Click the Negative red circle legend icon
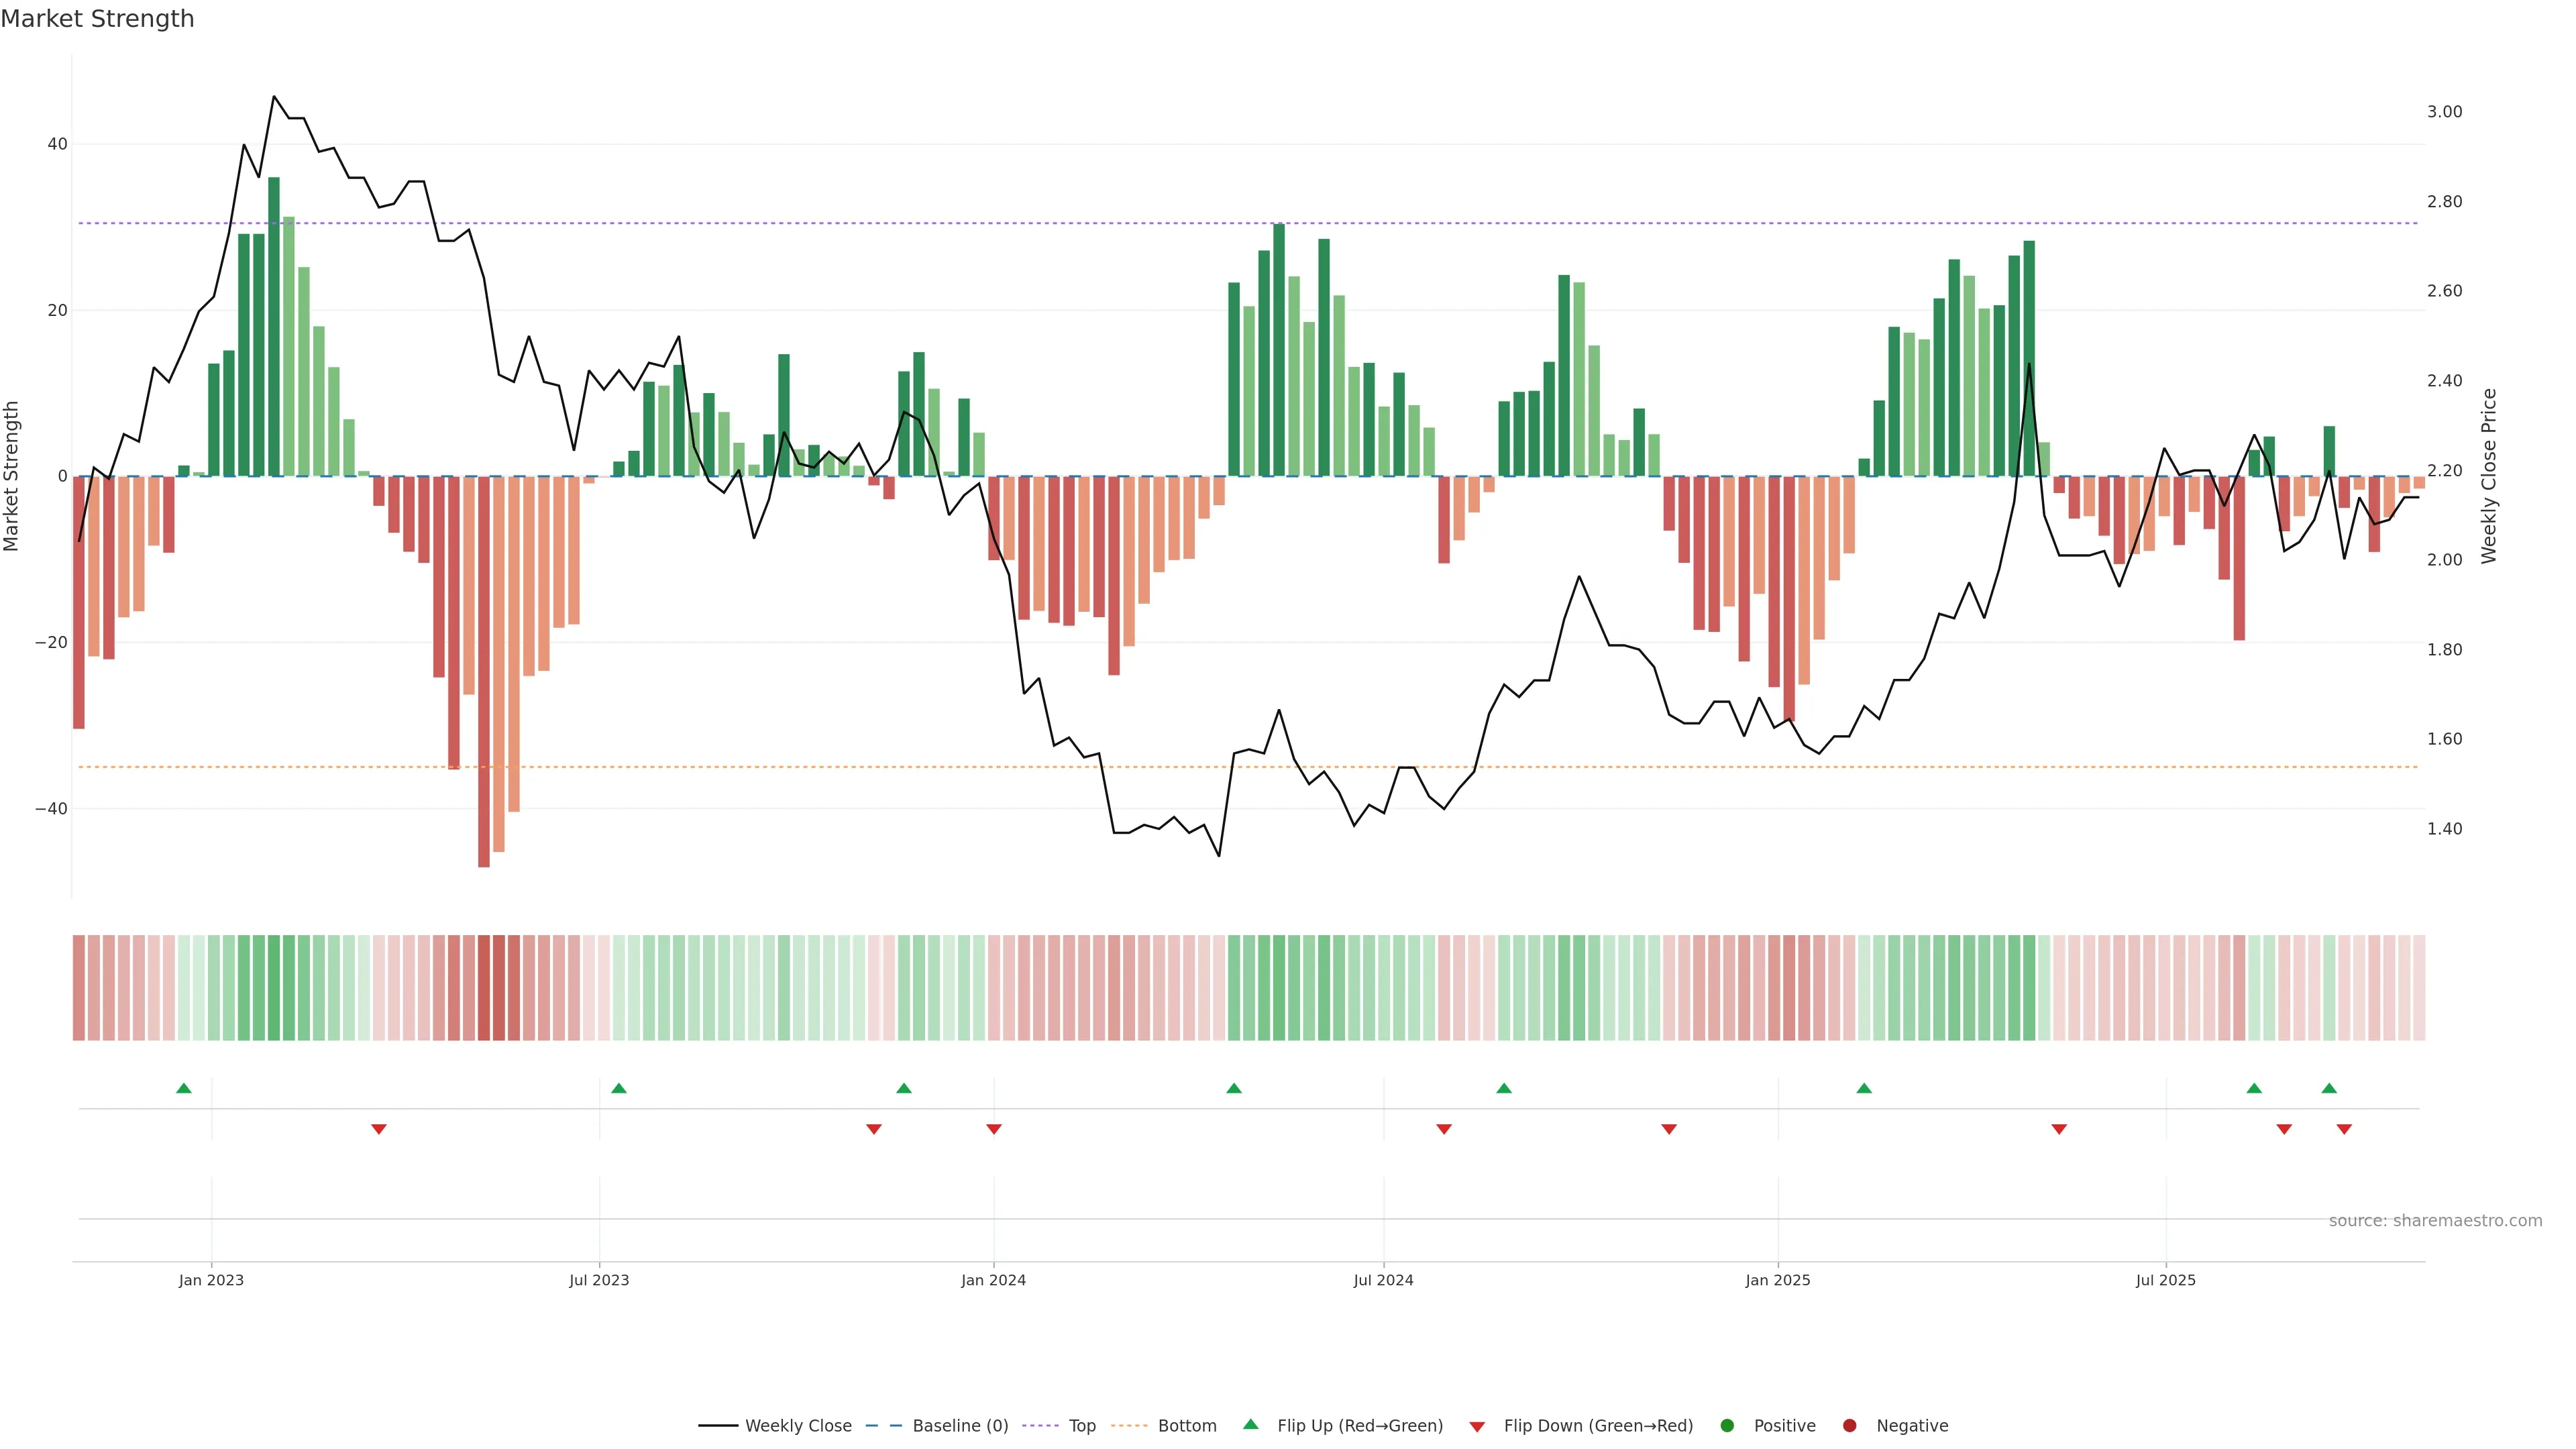The image size is (2576, 1449). tap(1849, 1425)
